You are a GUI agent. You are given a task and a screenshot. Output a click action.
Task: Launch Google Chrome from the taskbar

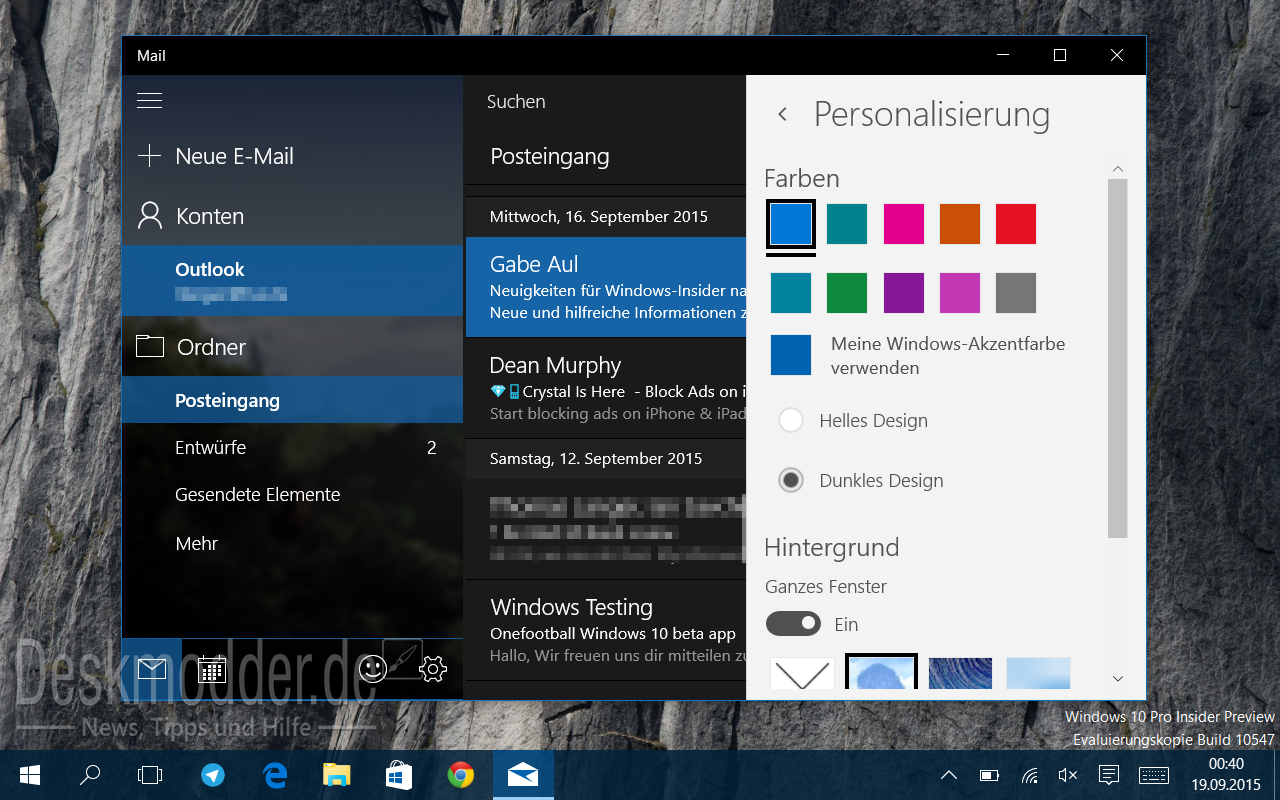[461, 775]
